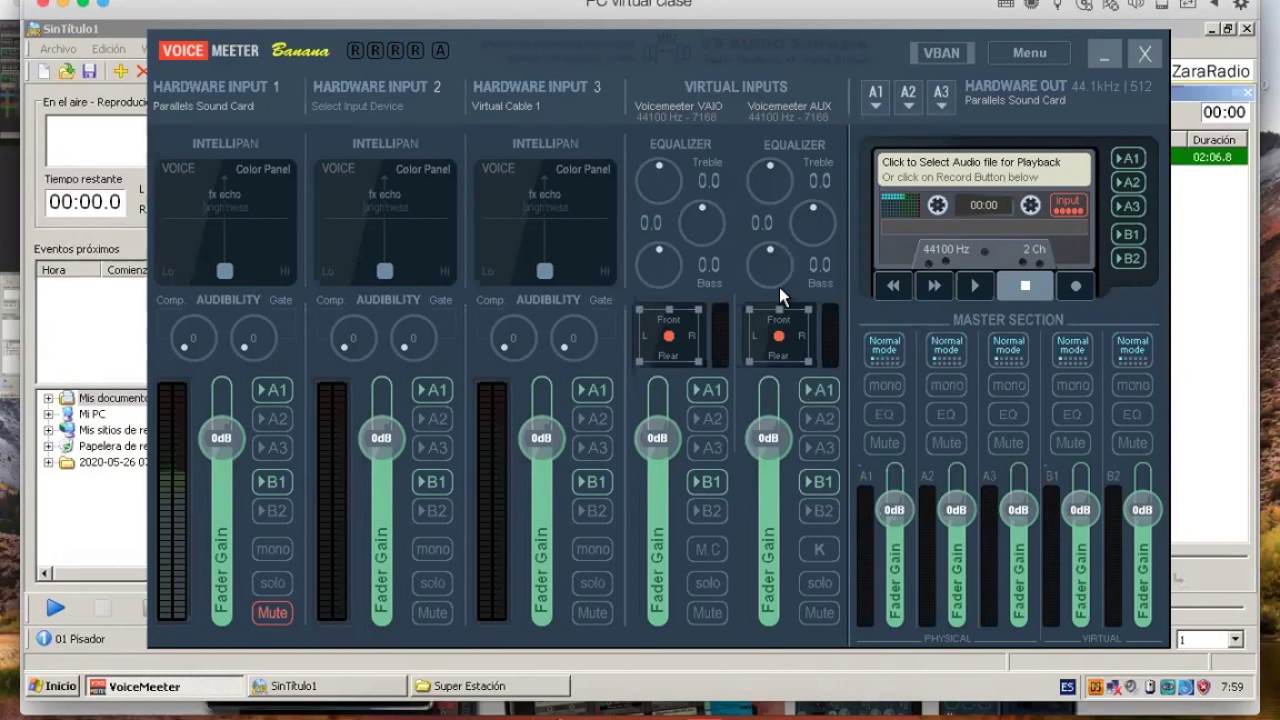Adjust master A1 bus fader
The image size is (1280, 720).
coord(894,510)
